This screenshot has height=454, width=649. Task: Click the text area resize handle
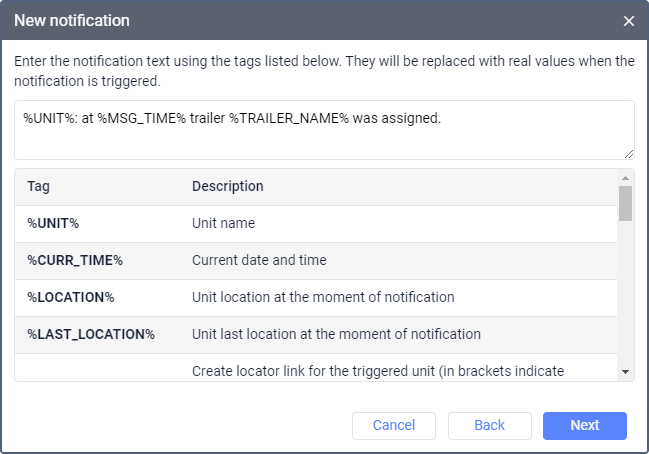(629, 154)
